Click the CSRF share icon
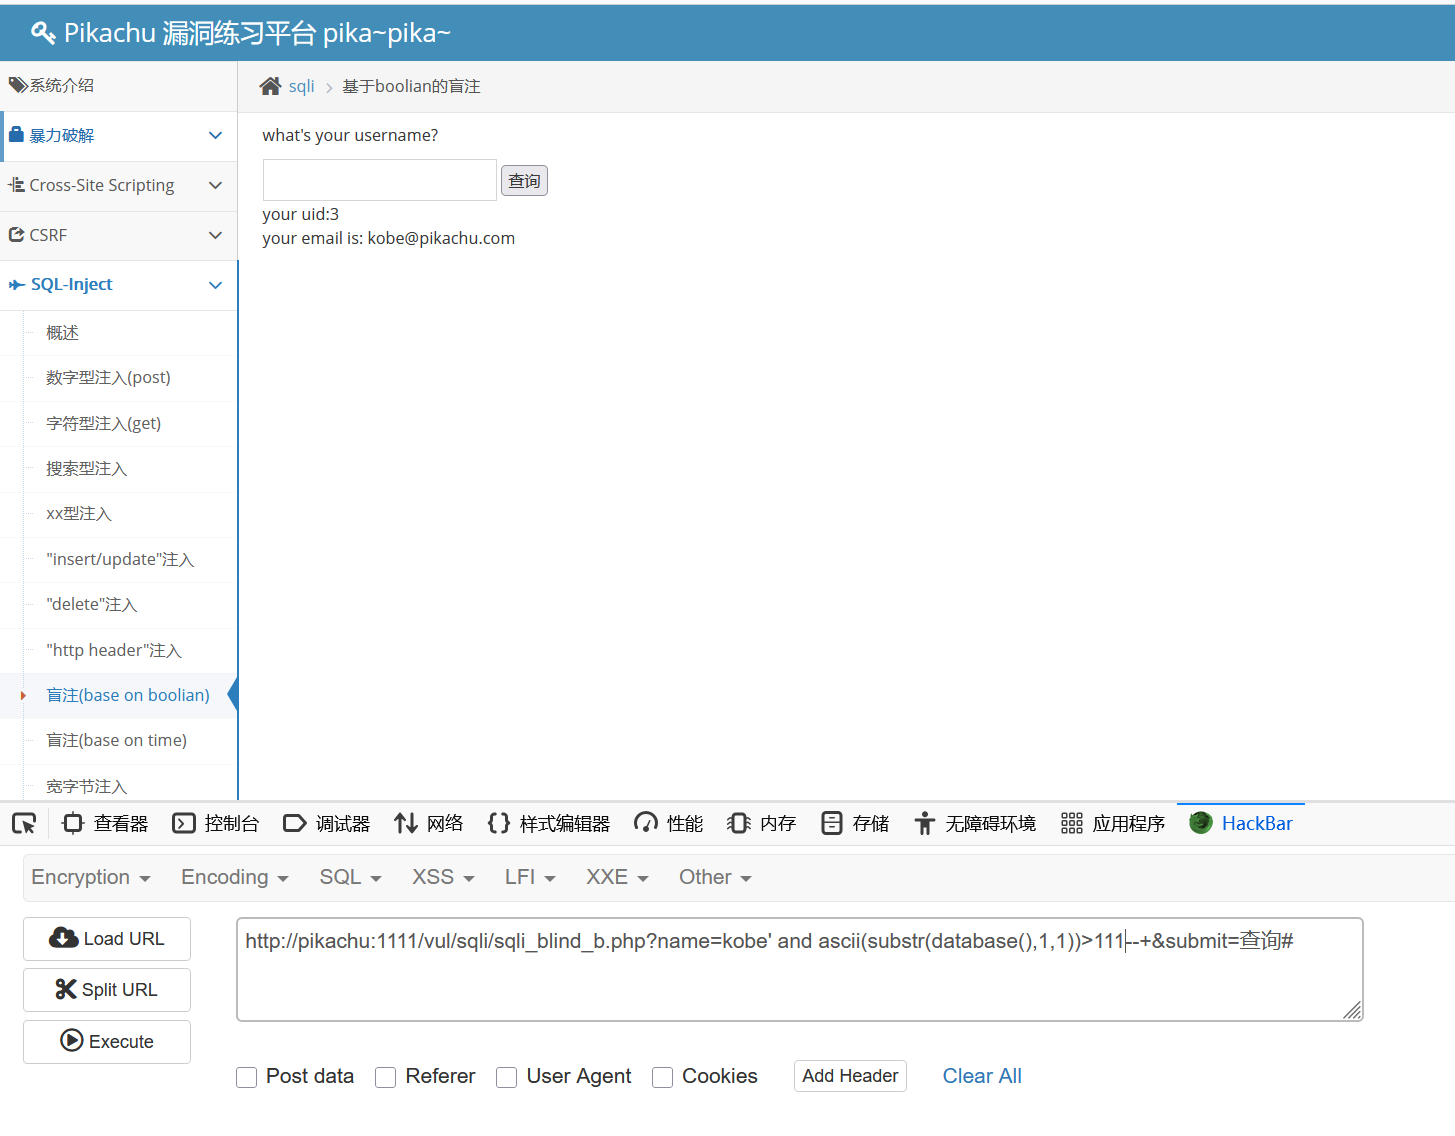The width and height of the screenshot is (1455, 1136). pyautogui.click(x=16, y=235)
